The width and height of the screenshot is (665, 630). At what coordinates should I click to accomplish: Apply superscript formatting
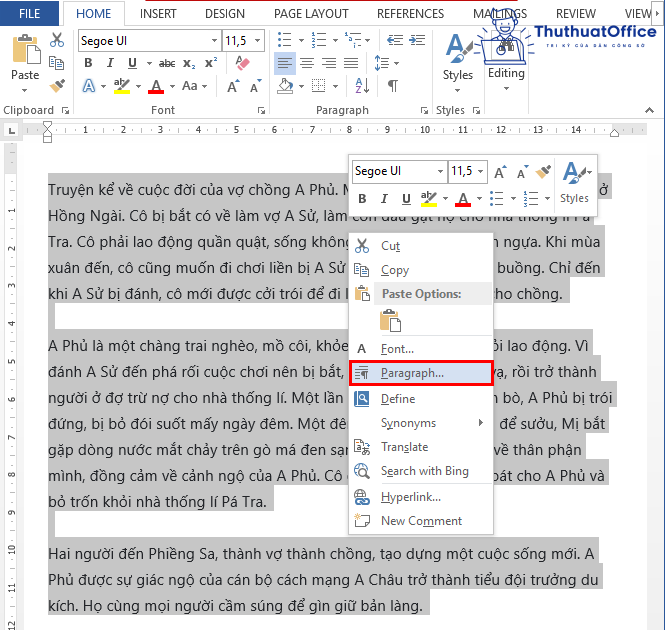(210, 63)
